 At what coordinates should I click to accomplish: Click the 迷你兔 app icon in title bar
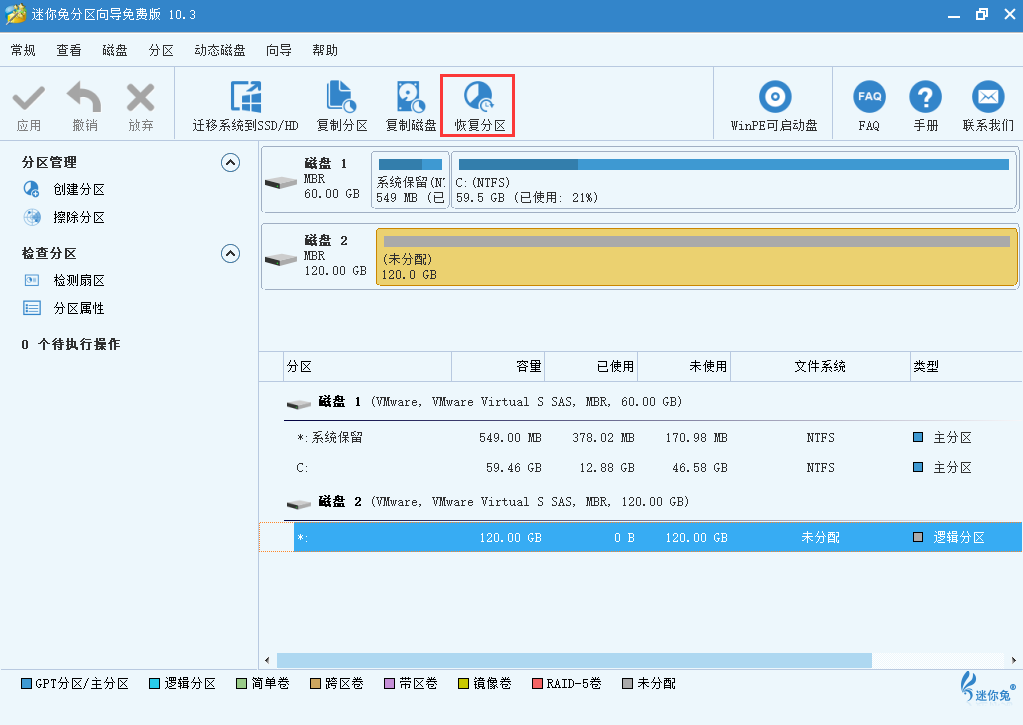pyautogui.click(x=15, y=14)
